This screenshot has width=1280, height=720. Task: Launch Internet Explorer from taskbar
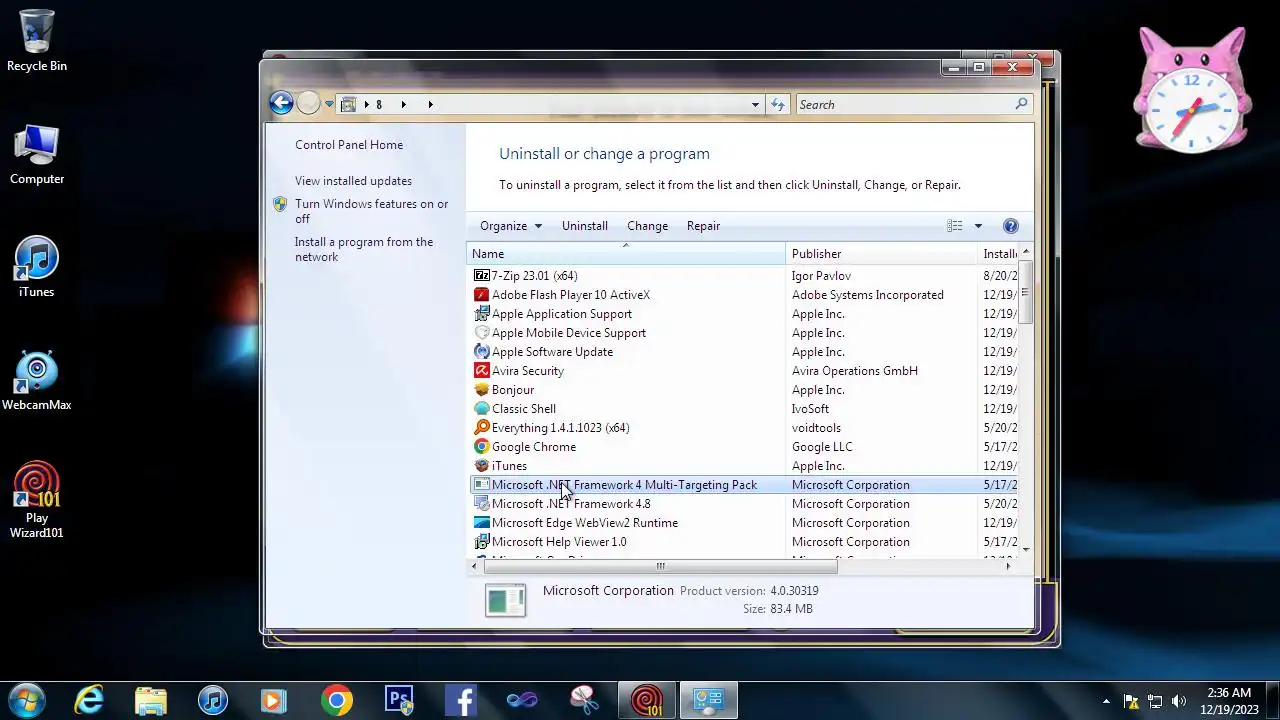pyautogui.click(x=89, y=700)
